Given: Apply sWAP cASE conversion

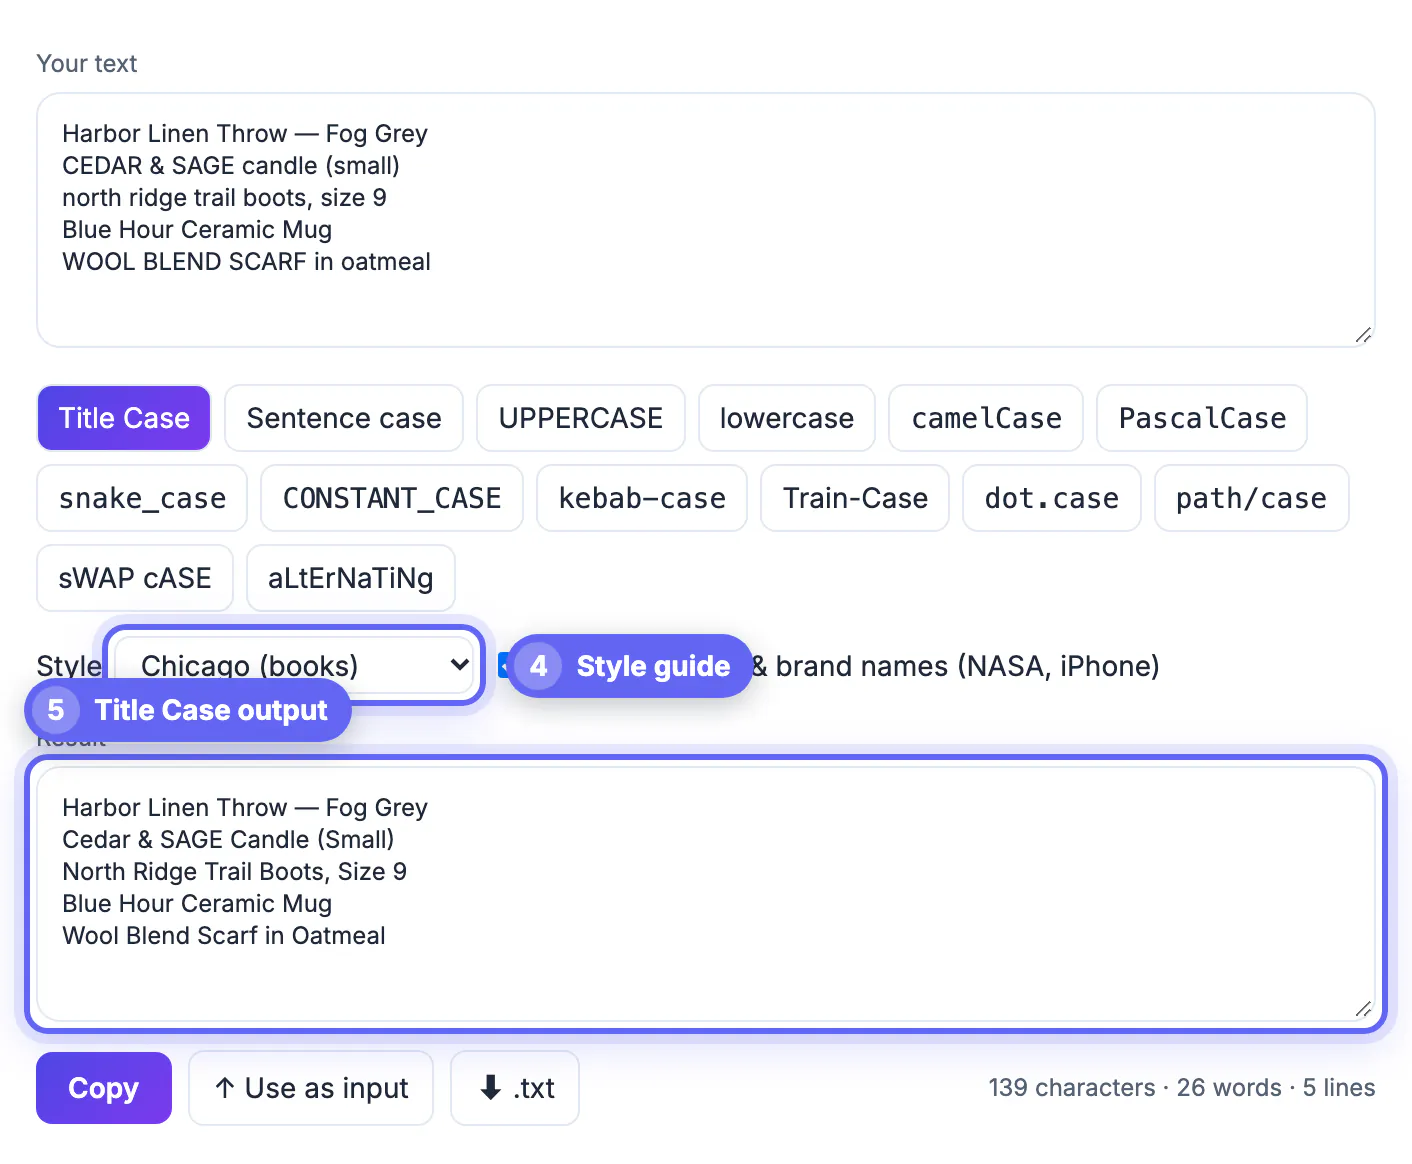Looking at the screenshot, I should tap(135, 578).
